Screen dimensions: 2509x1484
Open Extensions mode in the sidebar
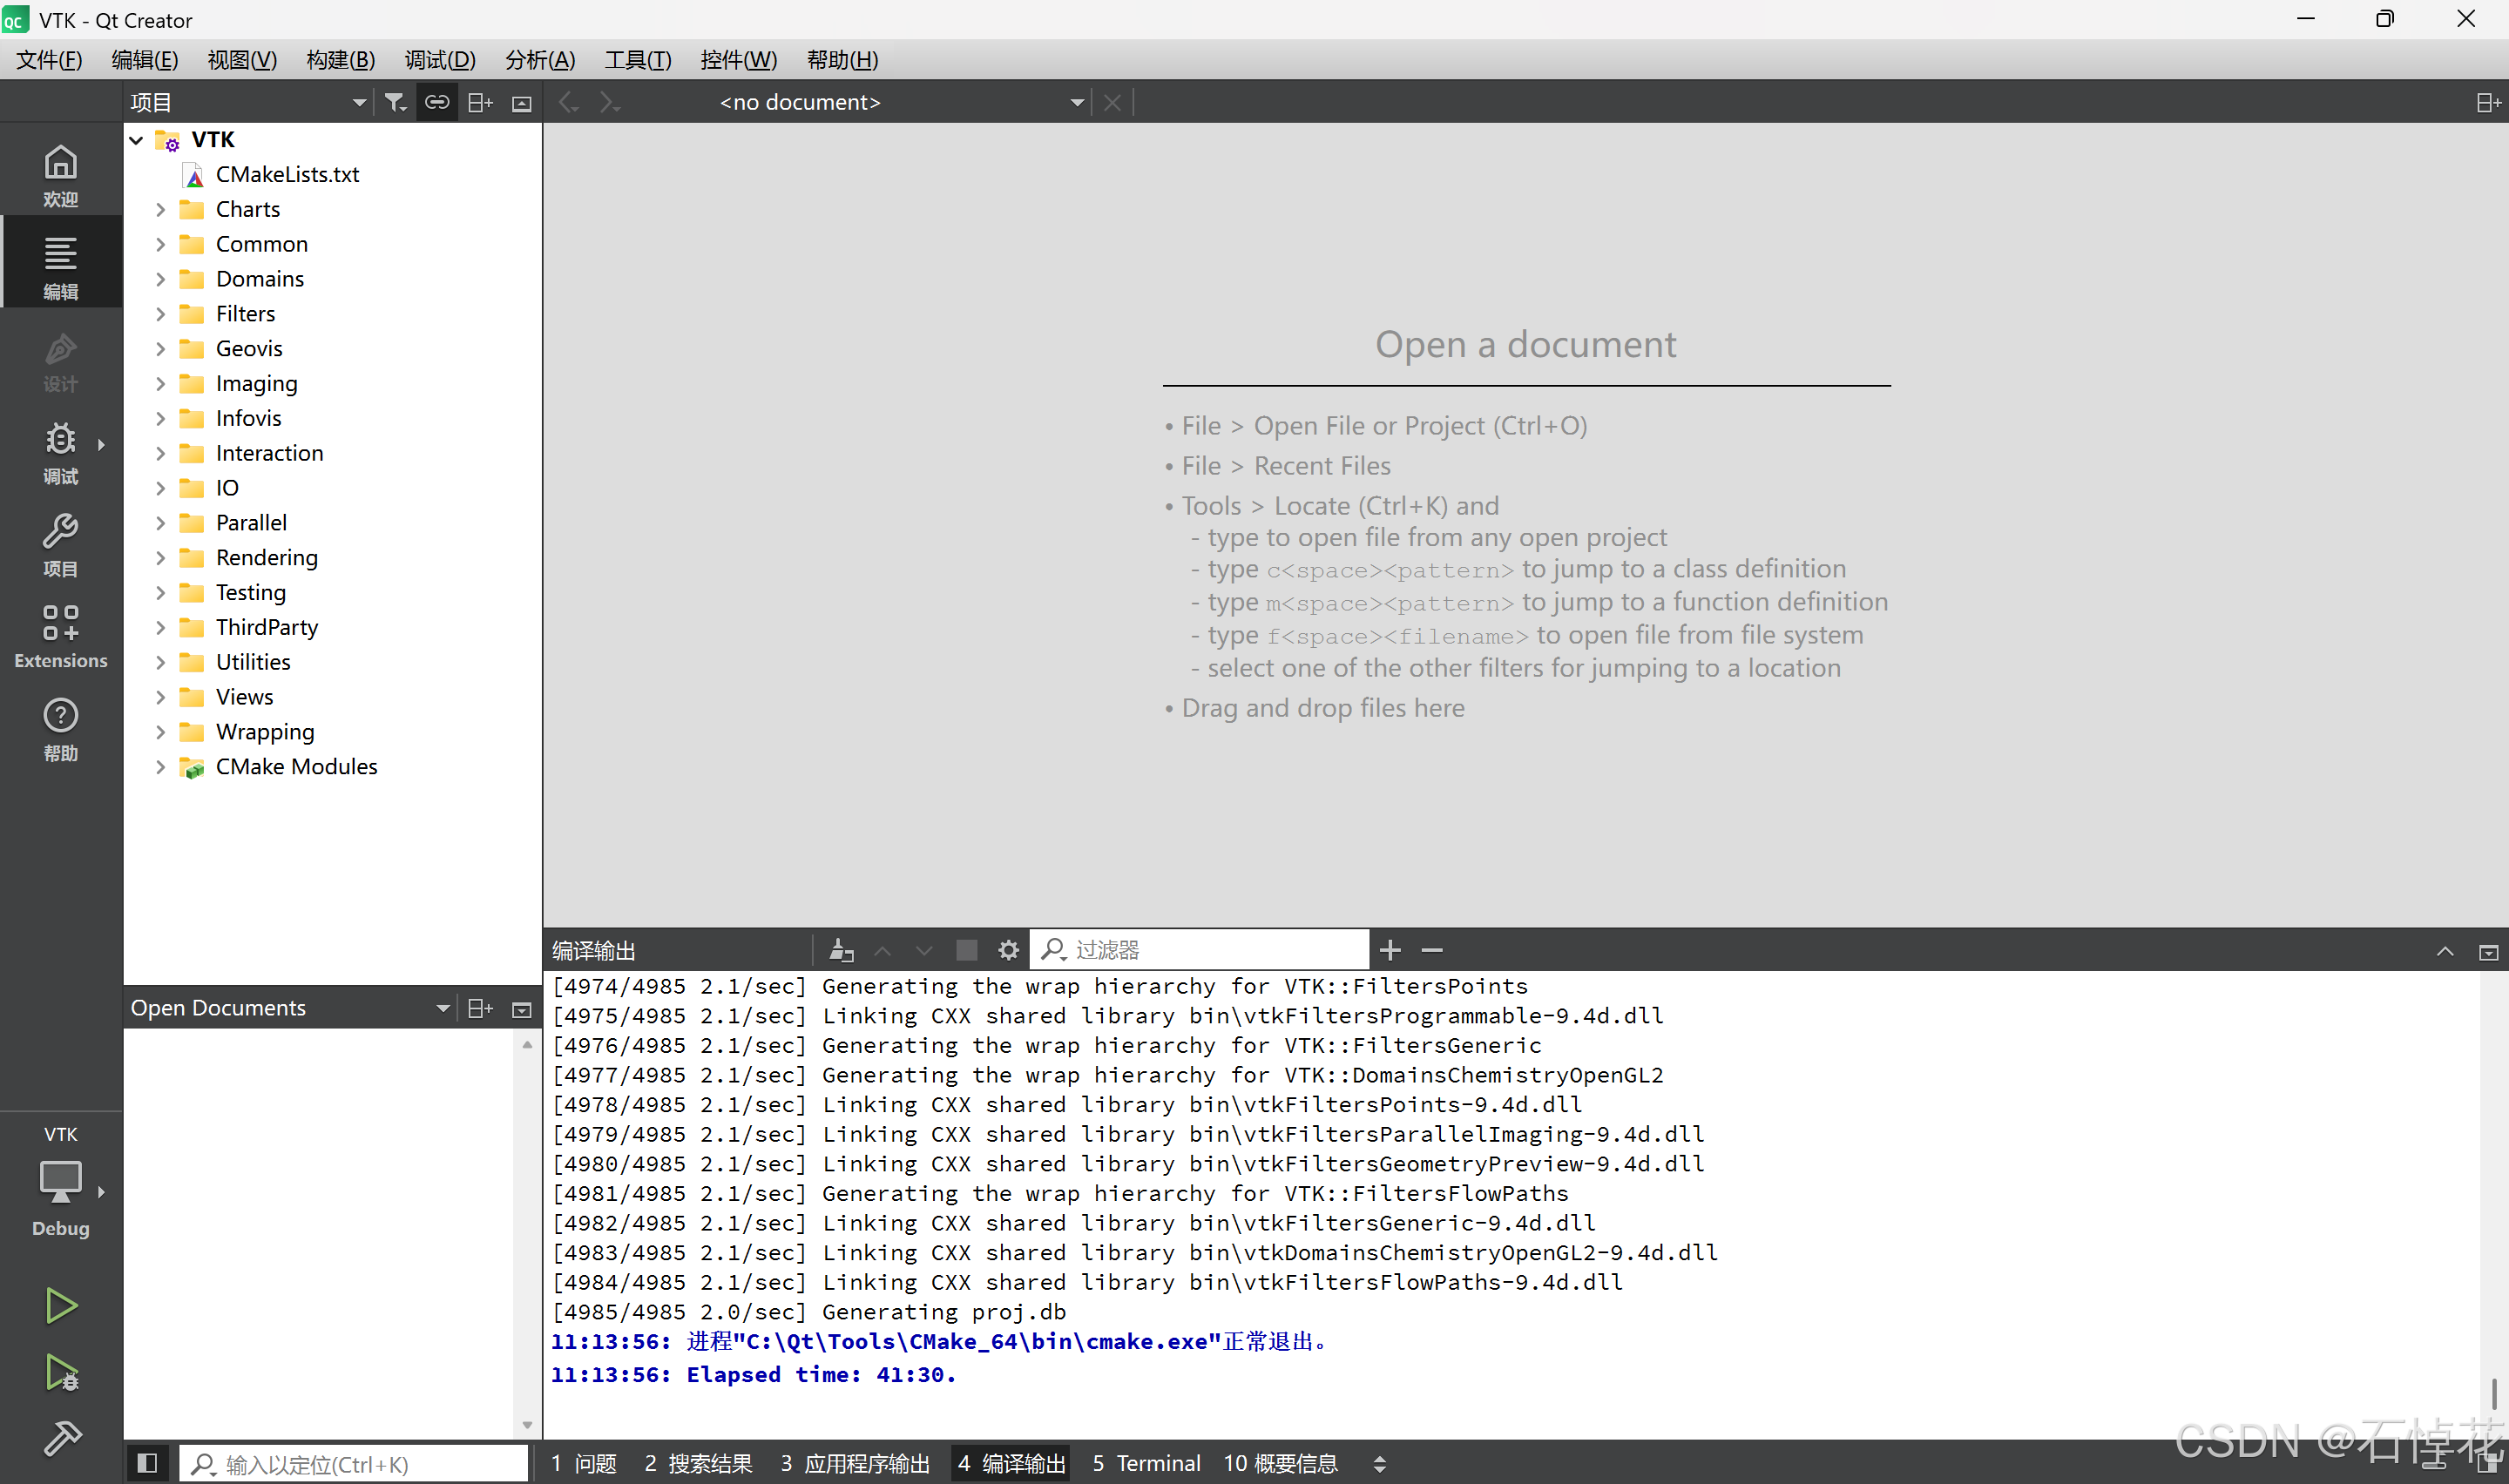click(x=60, y=636)
